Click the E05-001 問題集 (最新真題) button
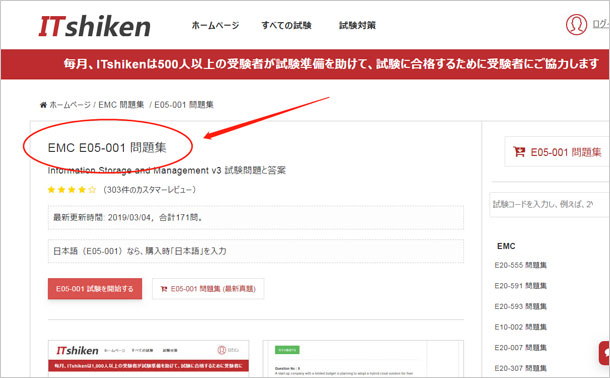610x378 pixels. 208,289
